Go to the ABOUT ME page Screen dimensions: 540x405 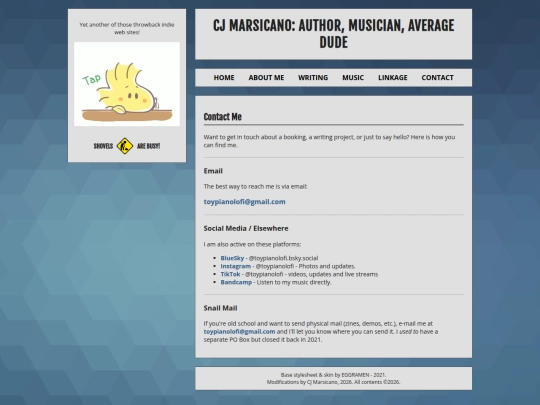(266, 78)
